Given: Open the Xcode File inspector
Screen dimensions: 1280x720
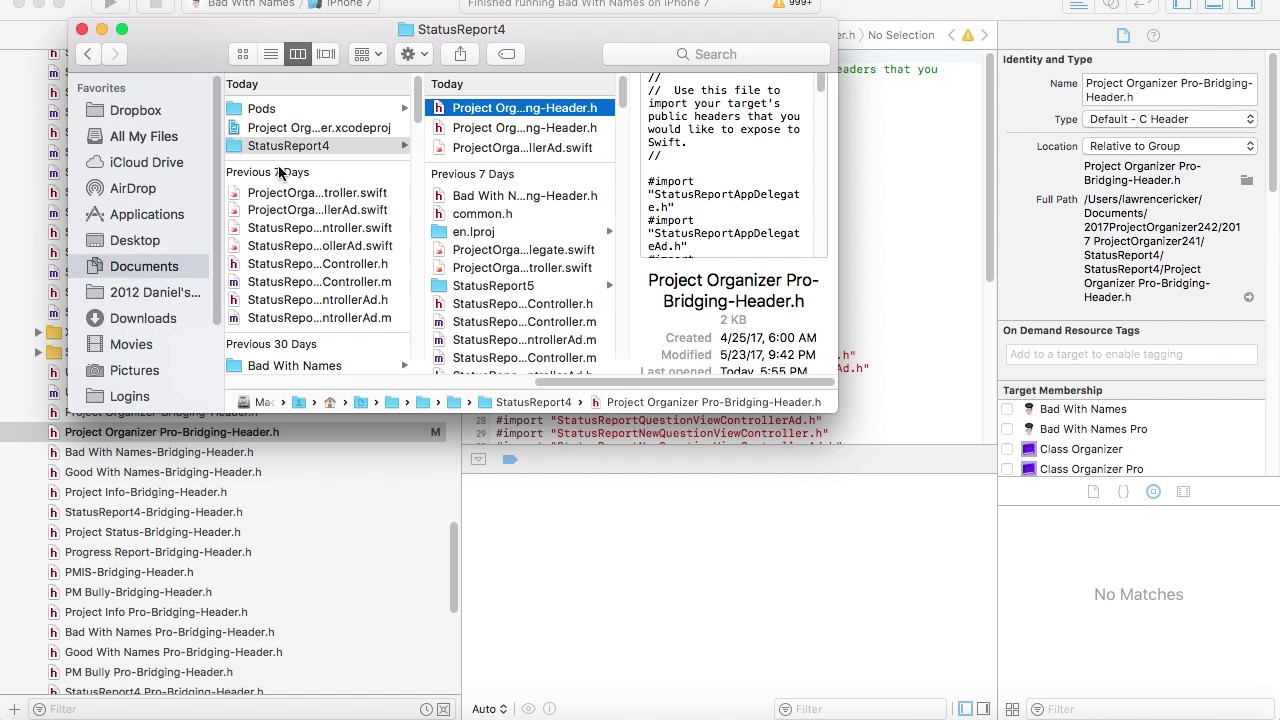Looking at the screenshot, I should pyautogui.click(x=1123, y=36).
